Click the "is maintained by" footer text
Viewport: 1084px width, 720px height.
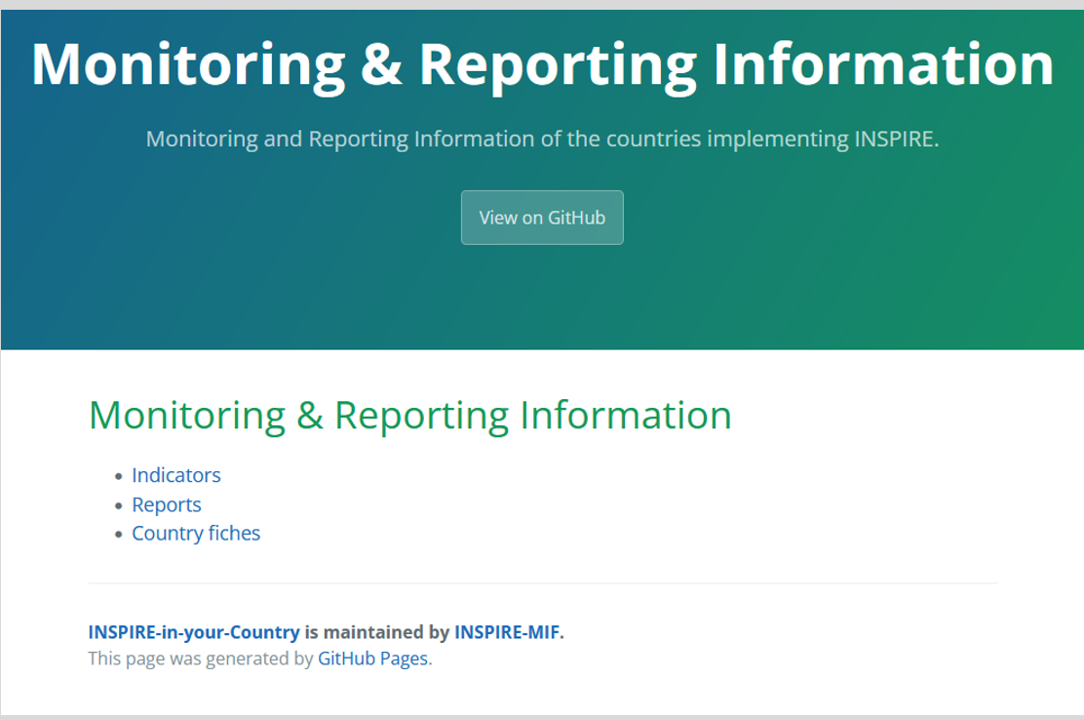(x=377, y=632)
